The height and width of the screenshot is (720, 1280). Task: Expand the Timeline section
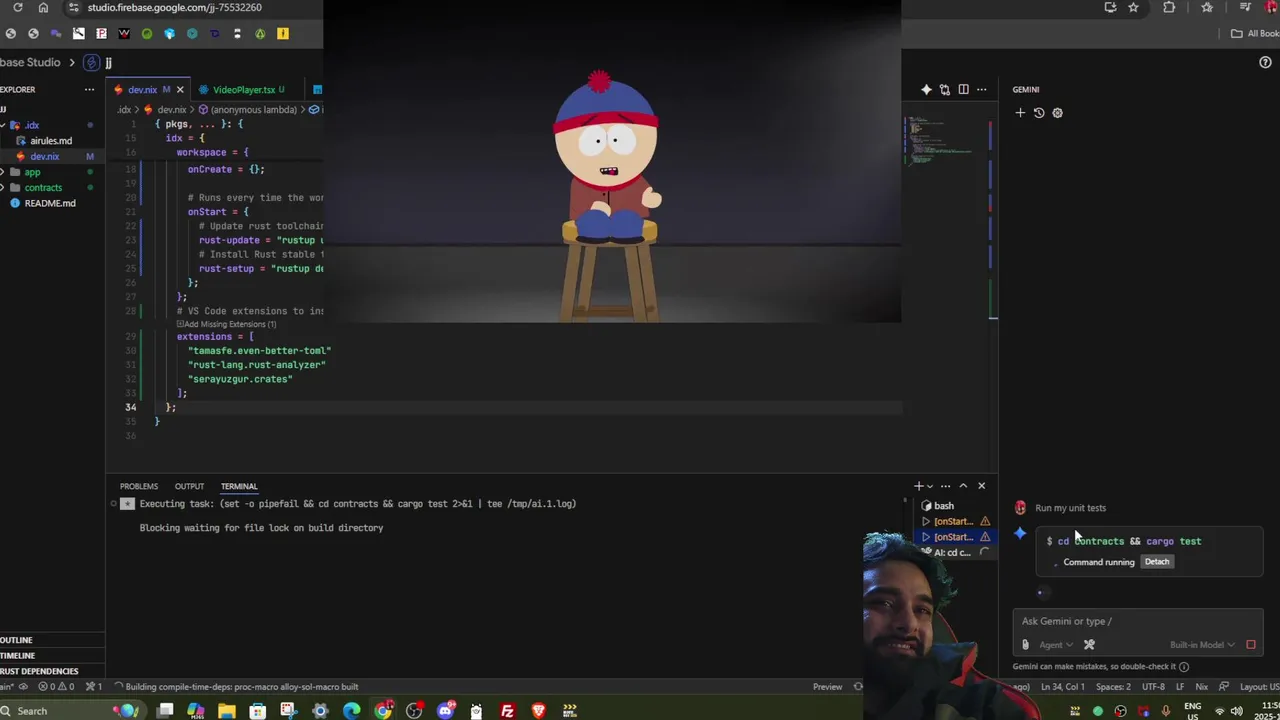[x=50, y=656]
